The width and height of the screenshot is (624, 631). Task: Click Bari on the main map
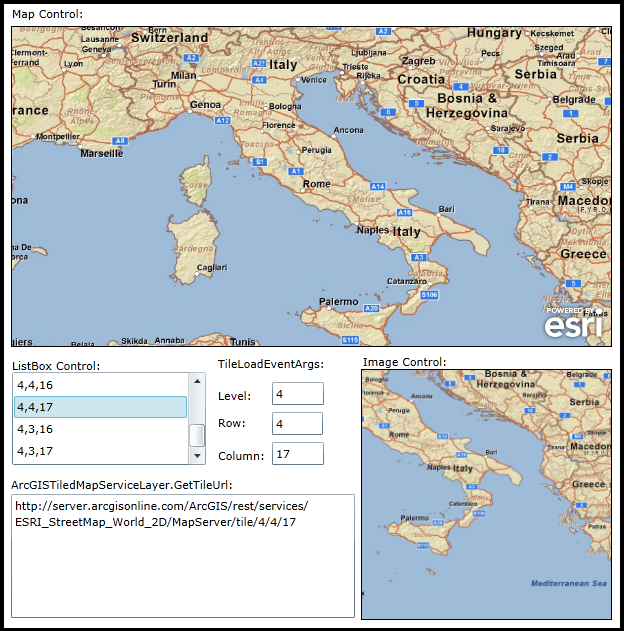click(447, 209)
